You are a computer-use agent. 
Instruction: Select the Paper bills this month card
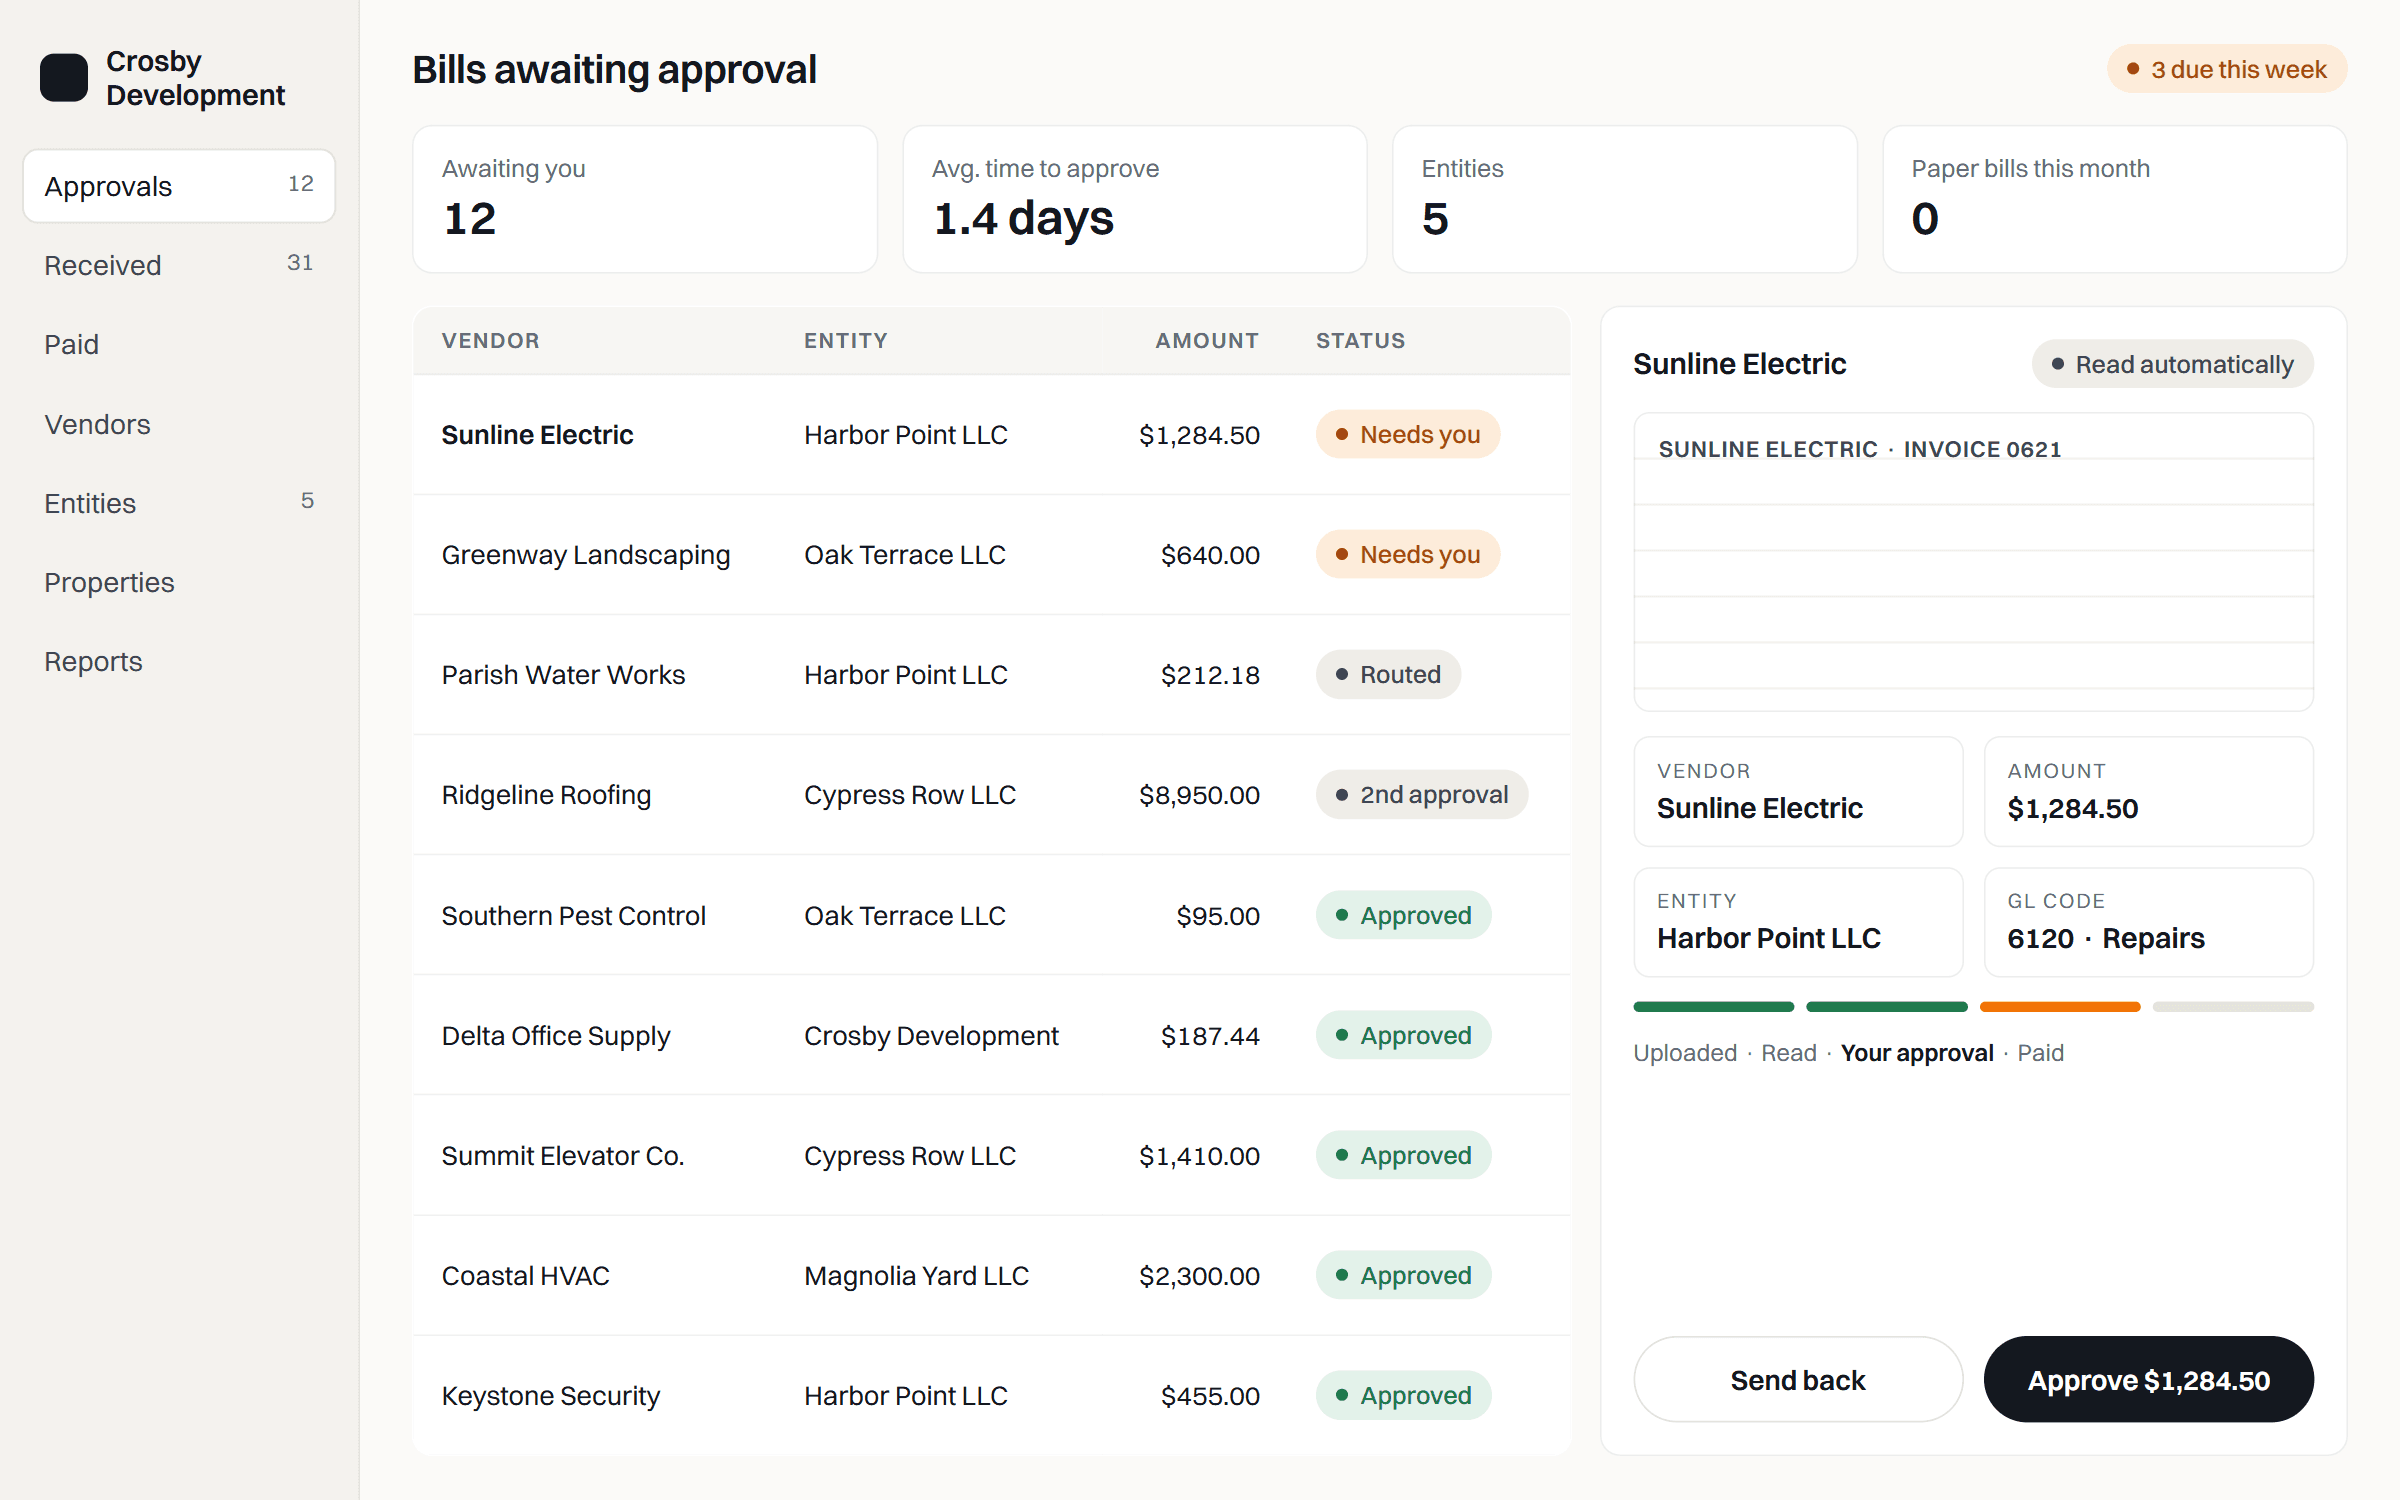point(2115,199)
